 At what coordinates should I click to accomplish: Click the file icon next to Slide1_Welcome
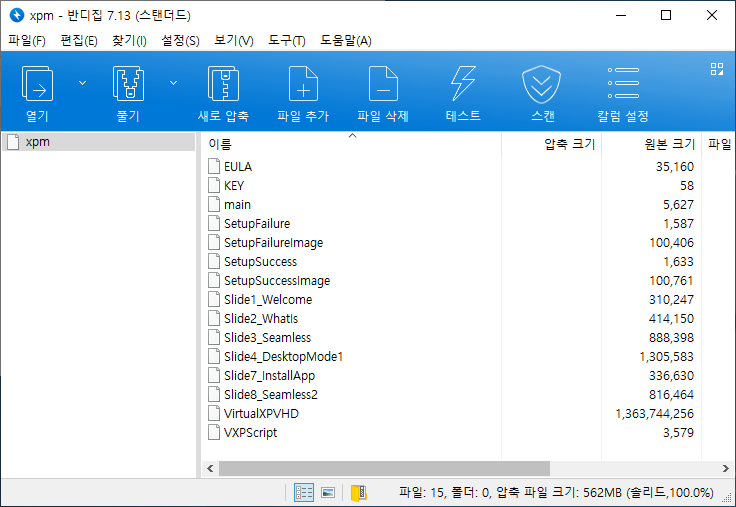[x=214, y=299]
